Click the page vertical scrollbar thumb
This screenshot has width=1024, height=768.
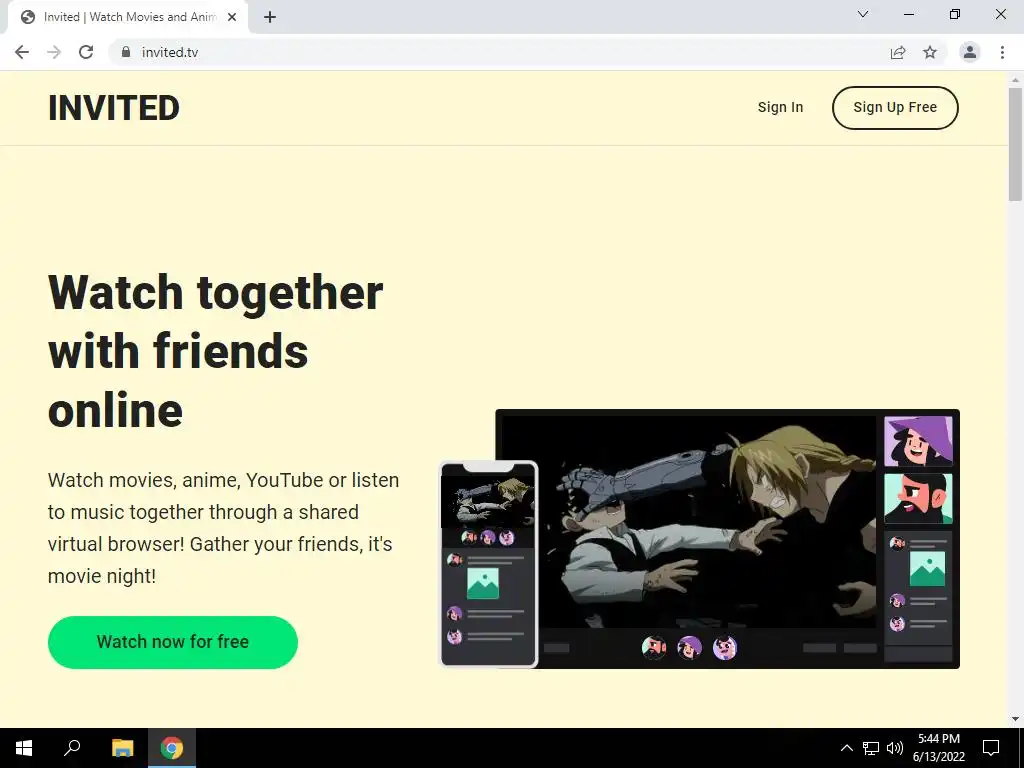click(1015, 144)
